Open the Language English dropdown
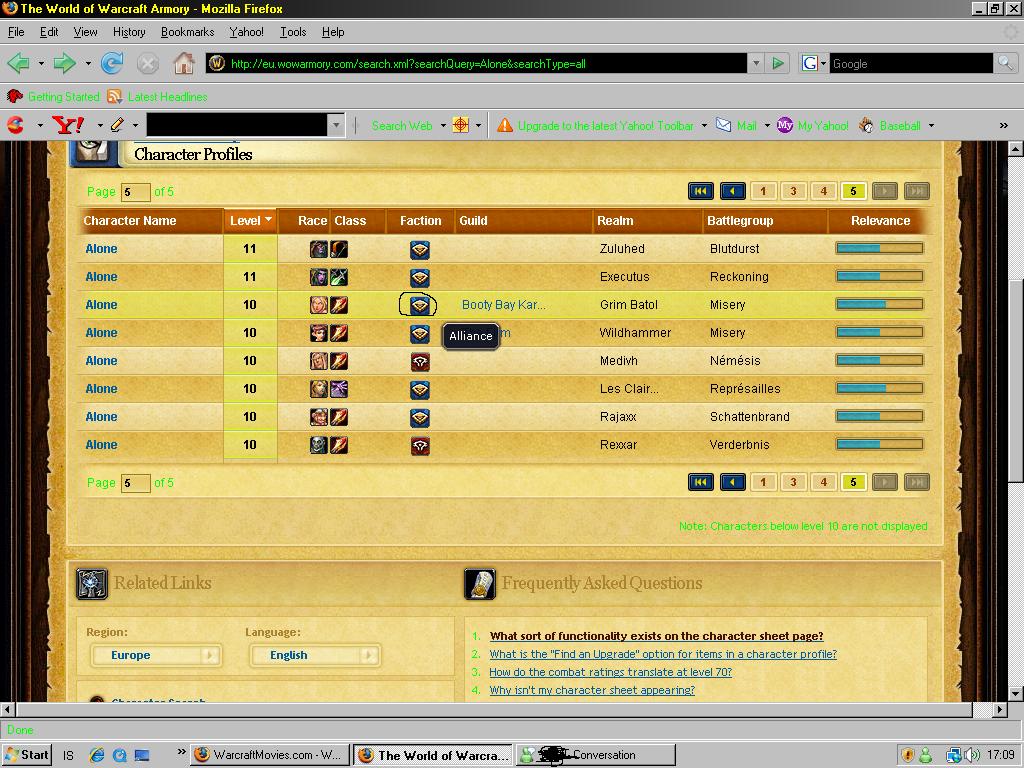Image resolution: width=1024 pixels, height=768 pixels. coord(314,655)
